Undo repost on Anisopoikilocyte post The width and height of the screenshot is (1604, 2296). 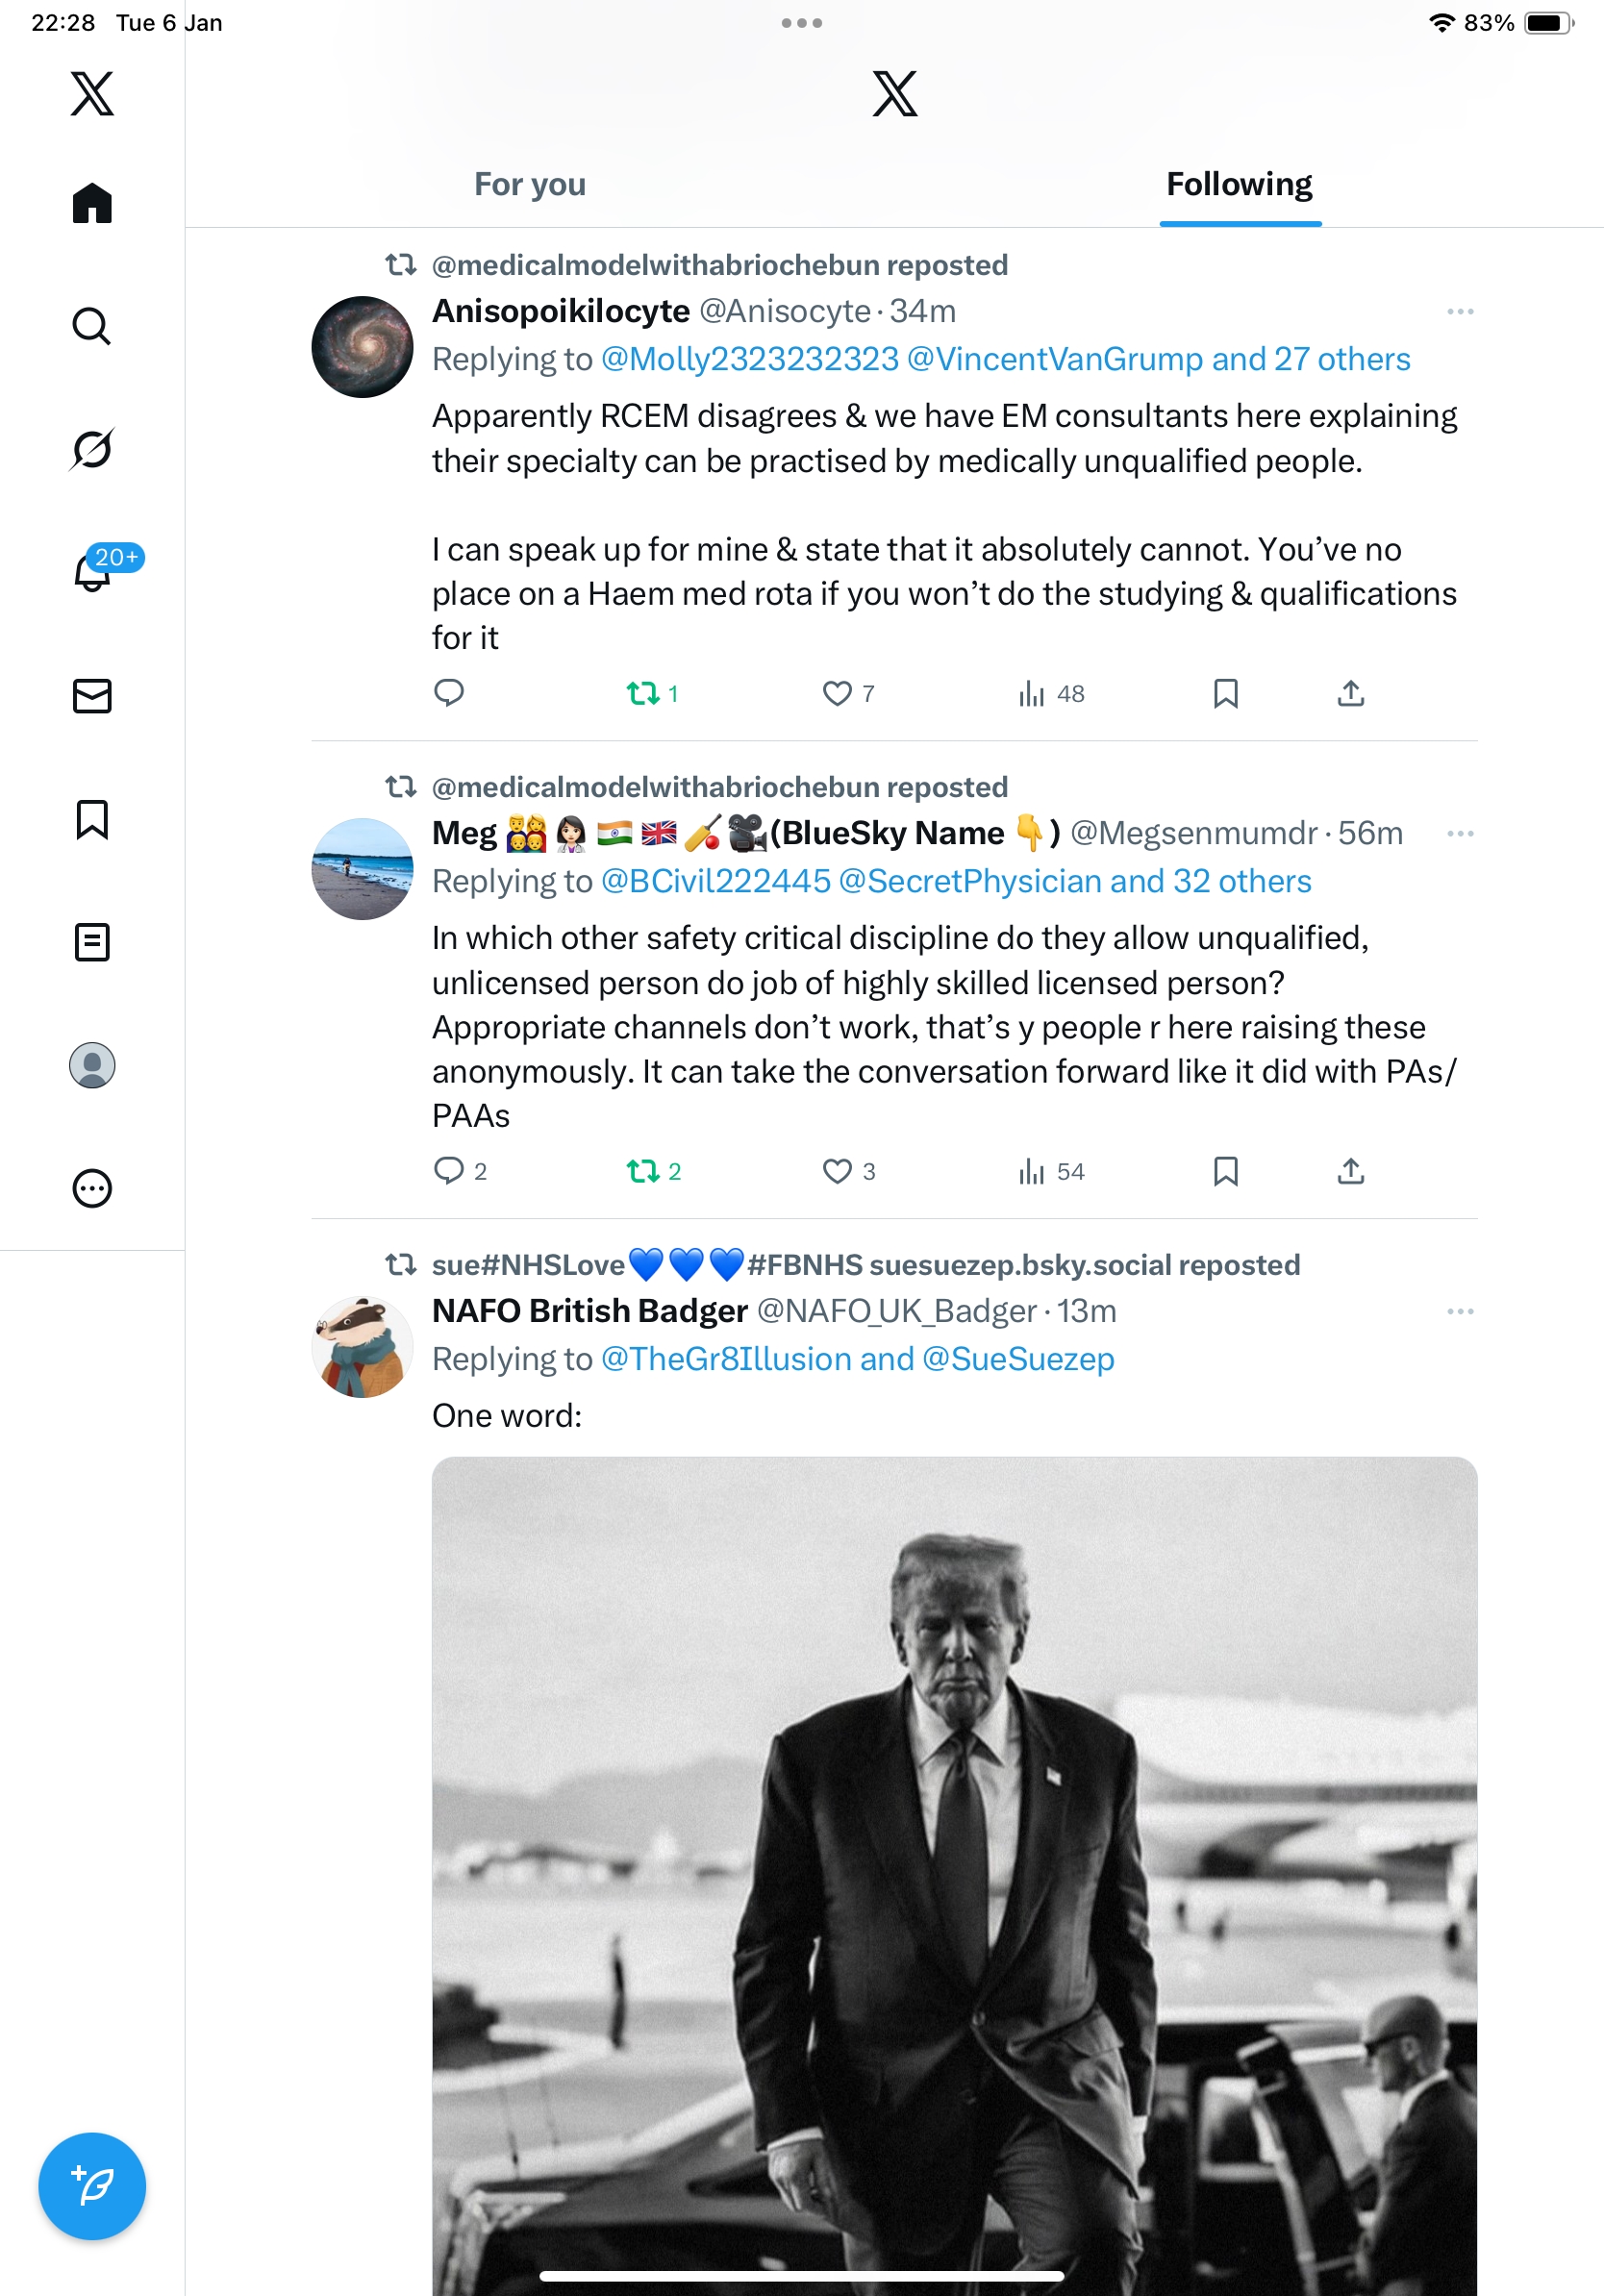[x=643, y=693]
